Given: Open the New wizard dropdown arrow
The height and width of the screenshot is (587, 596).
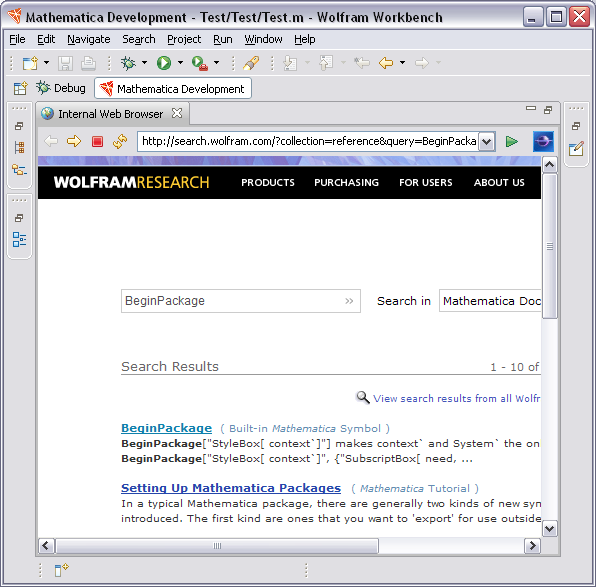Looking at the screenshot, I should pyautogui.click(x=46, y=63).
